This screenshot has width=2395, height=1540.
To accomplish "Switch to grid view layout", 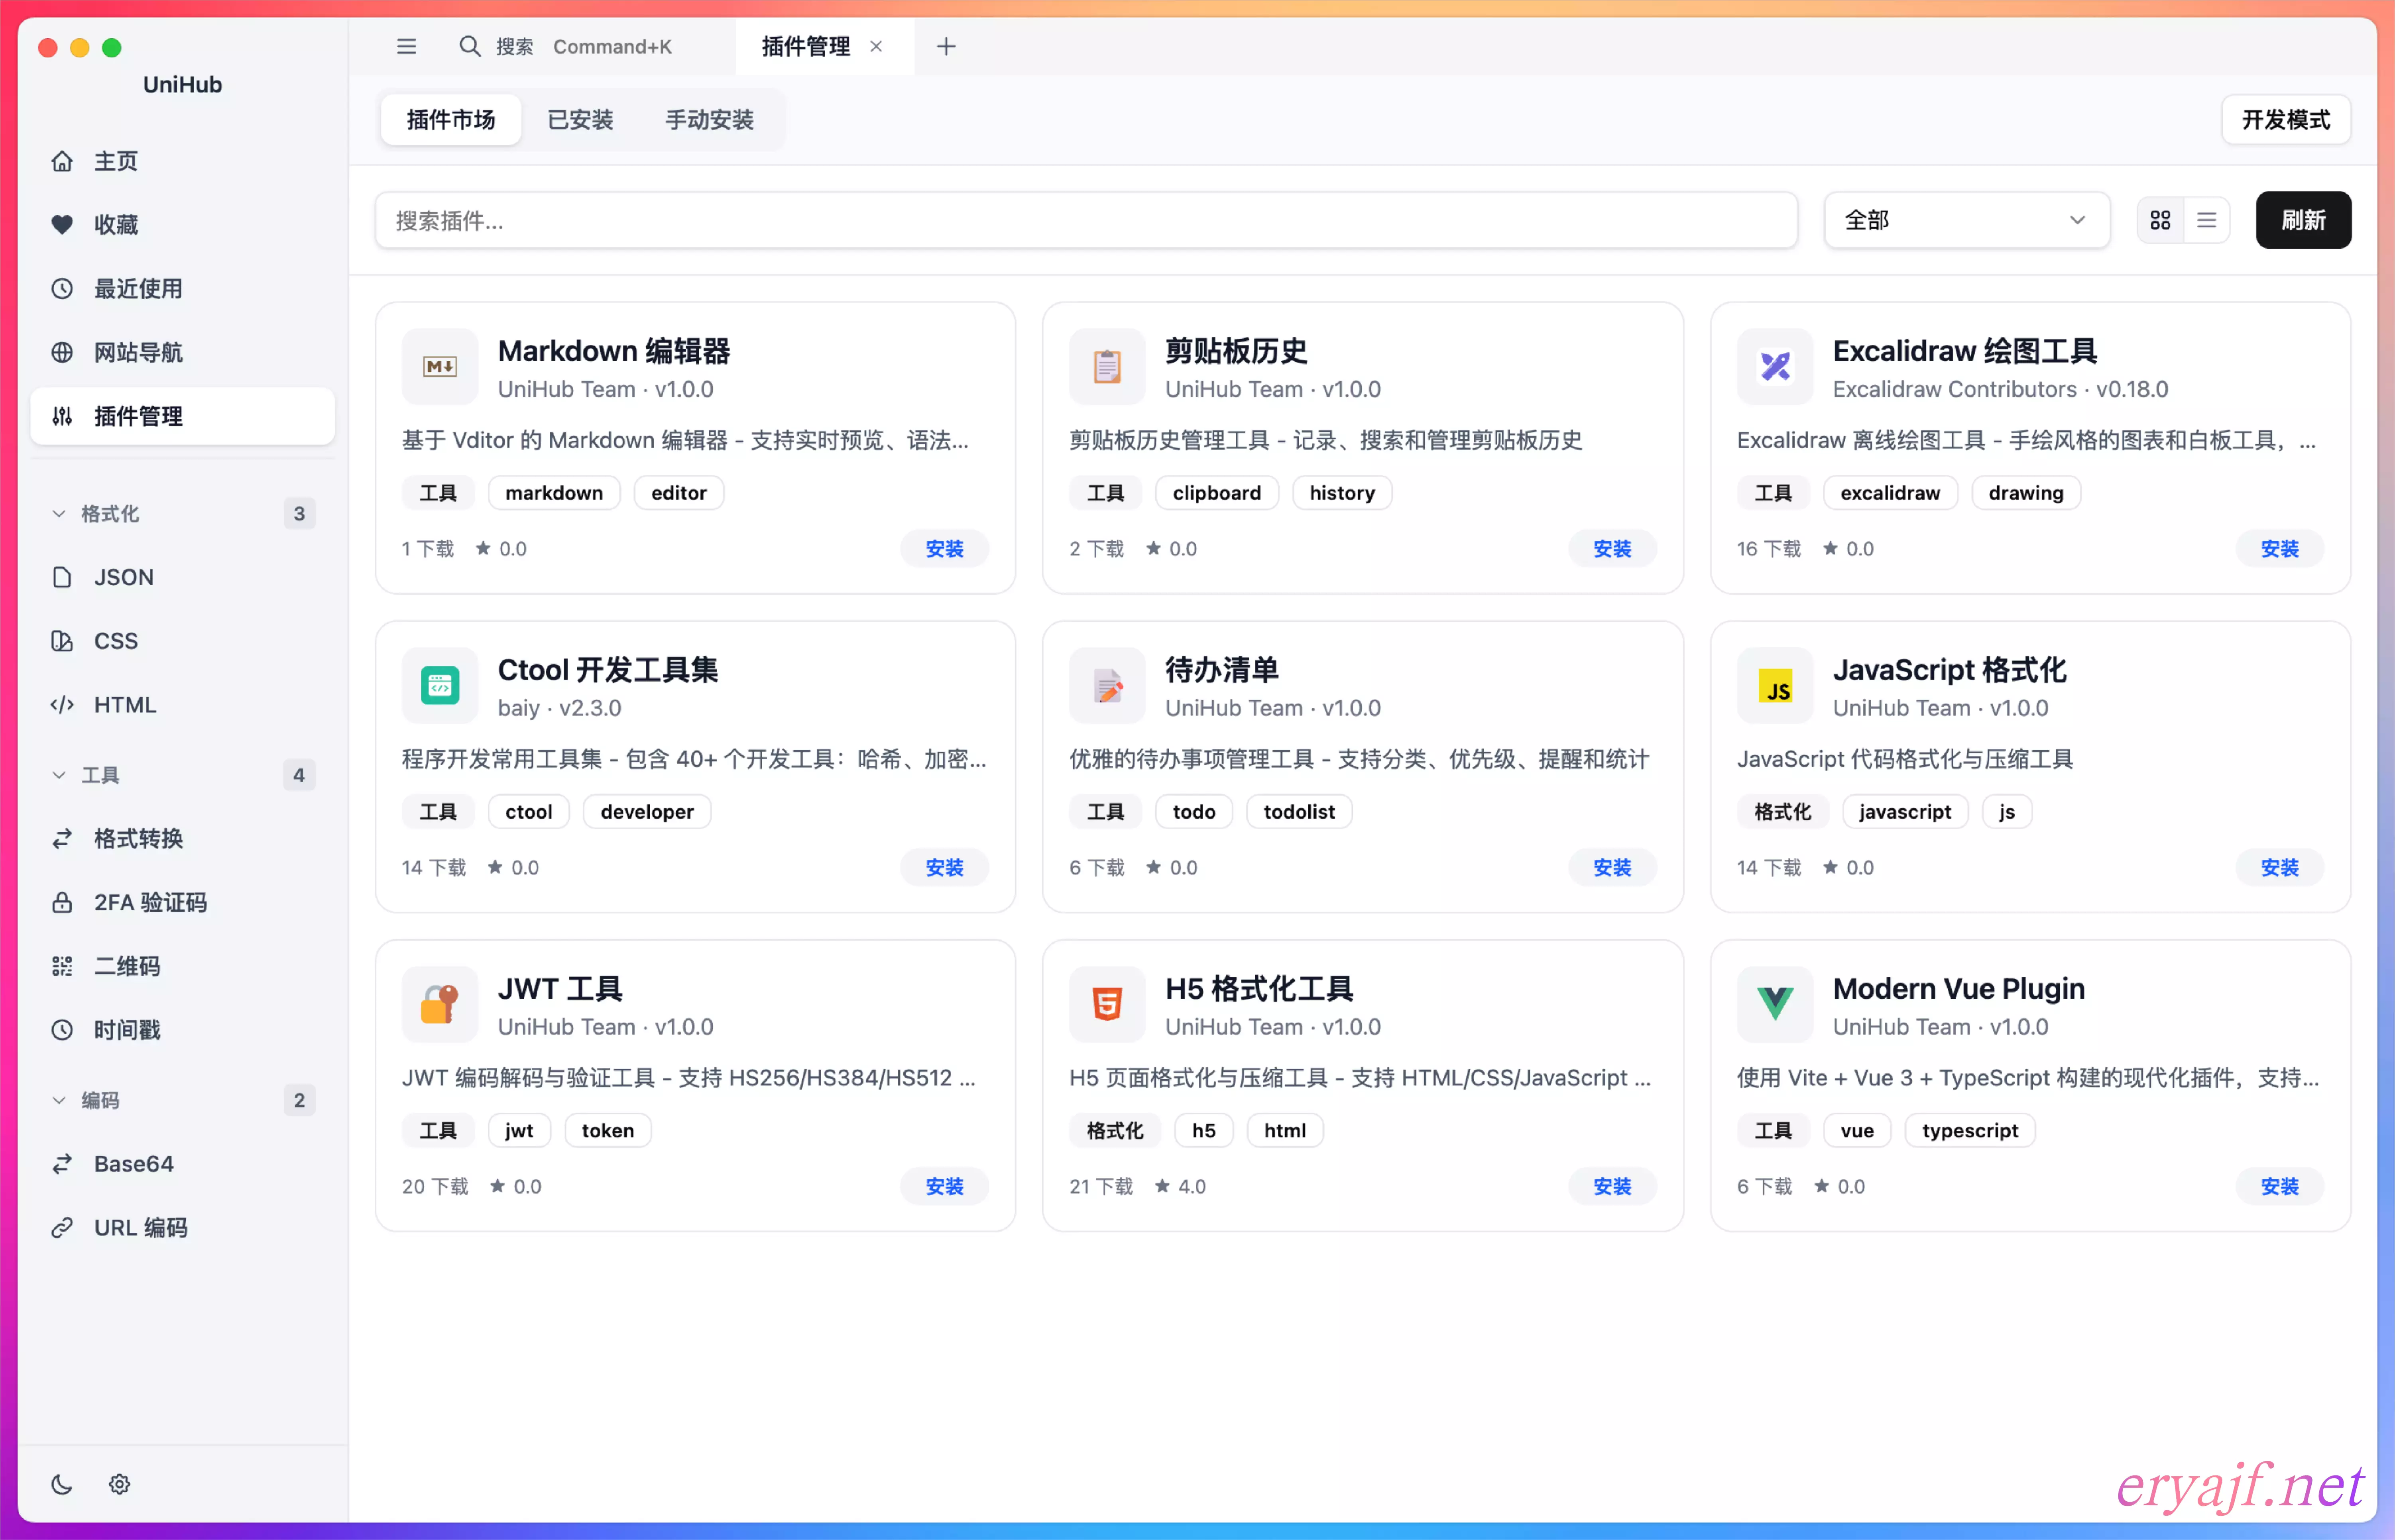I will click(x=2160, y=220).
